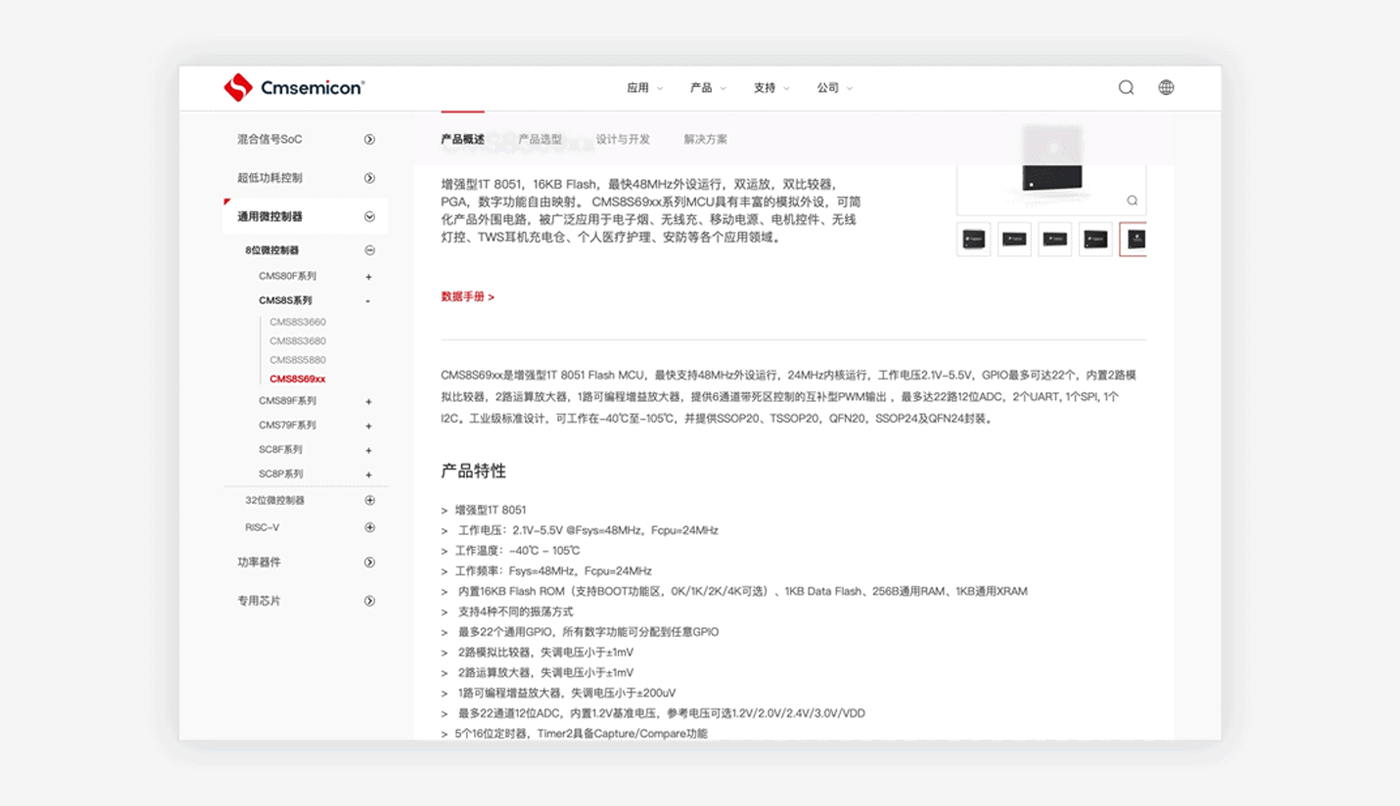This screenshot has height=806, width=1400.
Task: Switch to the 解决方案 tab
Action: point(706,139)
